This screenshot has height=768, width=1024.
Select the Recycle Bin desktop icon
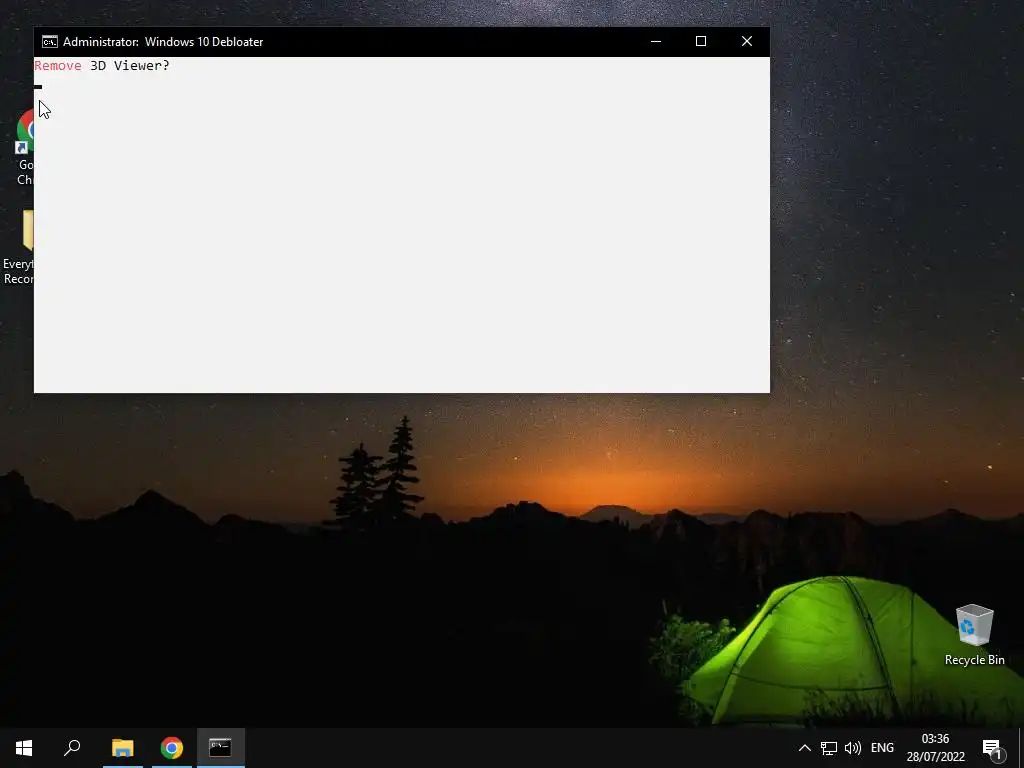click(x=974, y=635)
